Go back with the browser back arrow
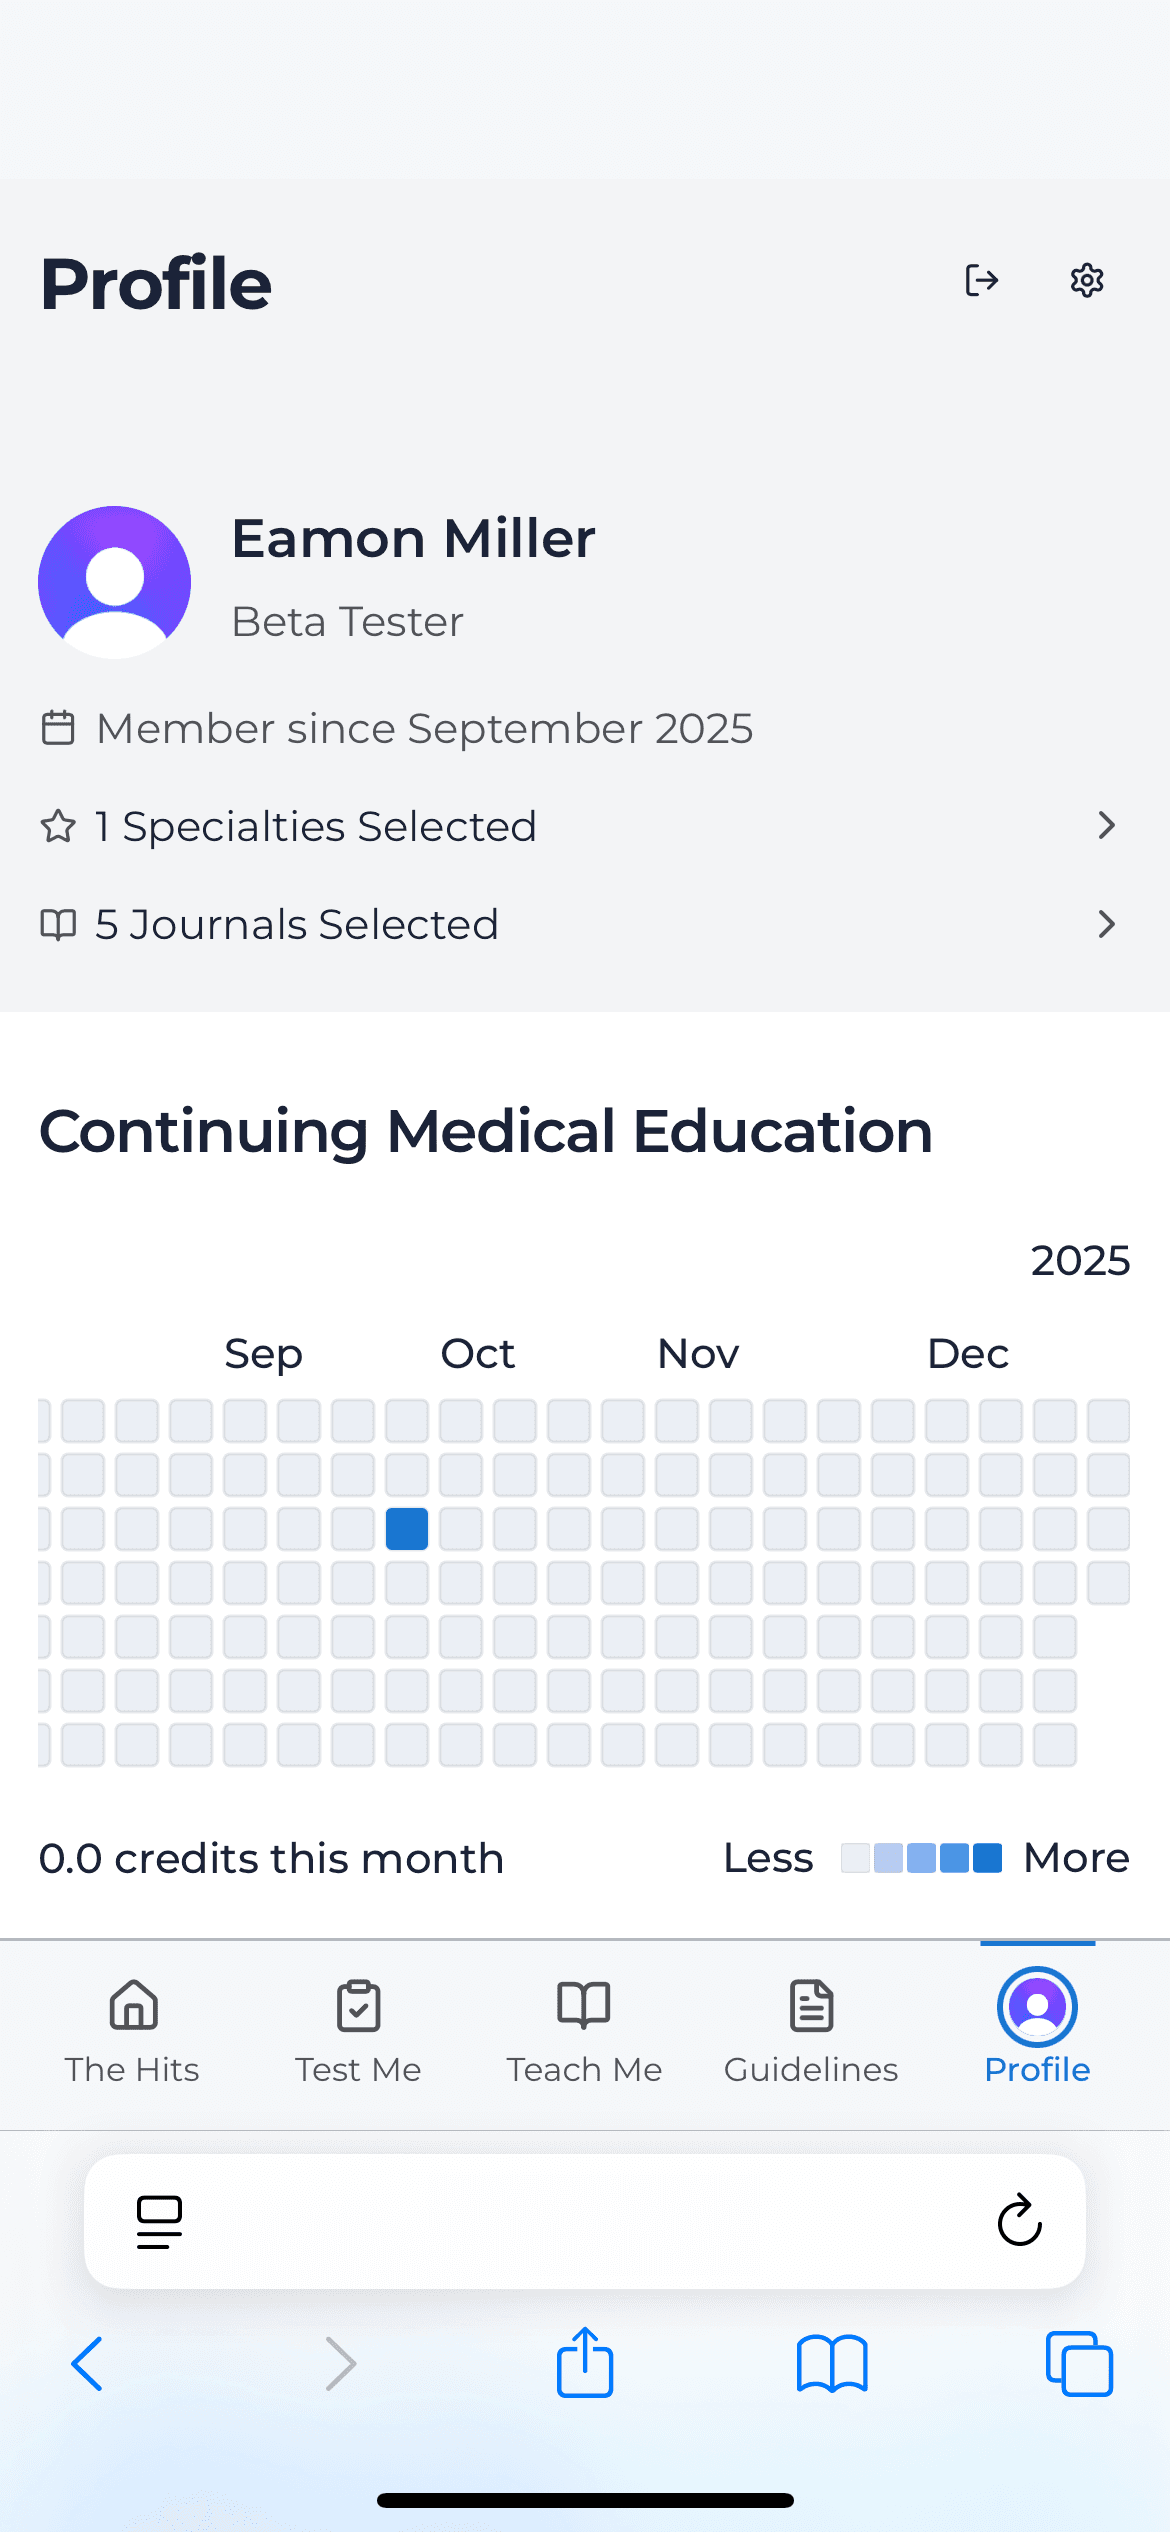 88,2364
